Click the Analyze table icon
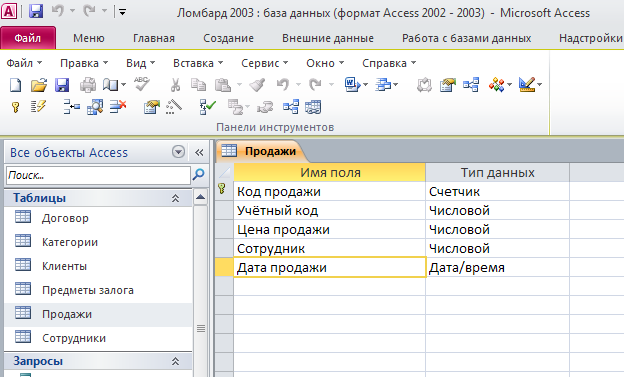 pyautogui.click(x=384, y=85)
